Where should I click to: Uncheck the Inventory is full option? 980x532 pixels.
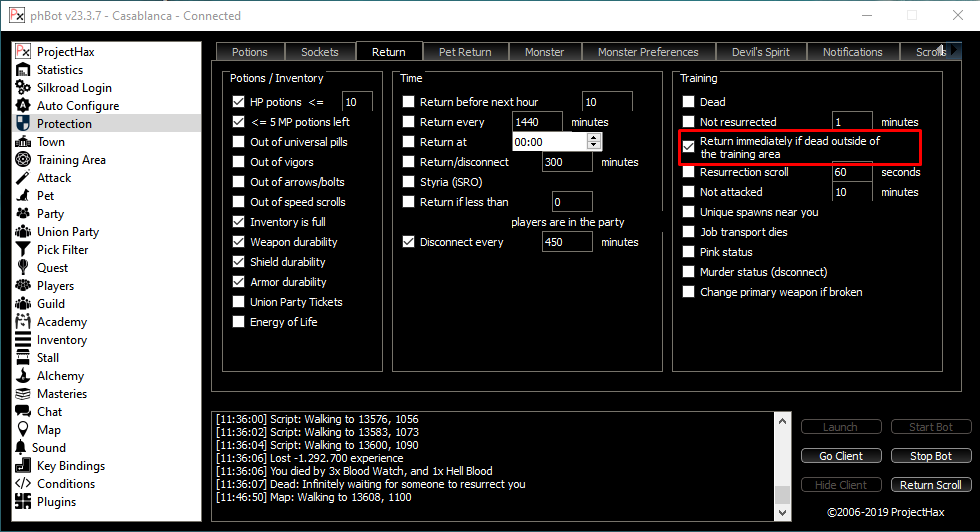point(238,222)
